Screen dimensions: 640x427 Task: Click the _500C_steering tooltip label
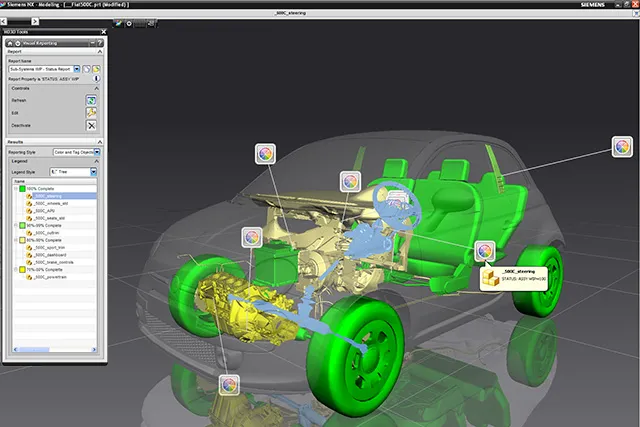(x=519, y=271)
